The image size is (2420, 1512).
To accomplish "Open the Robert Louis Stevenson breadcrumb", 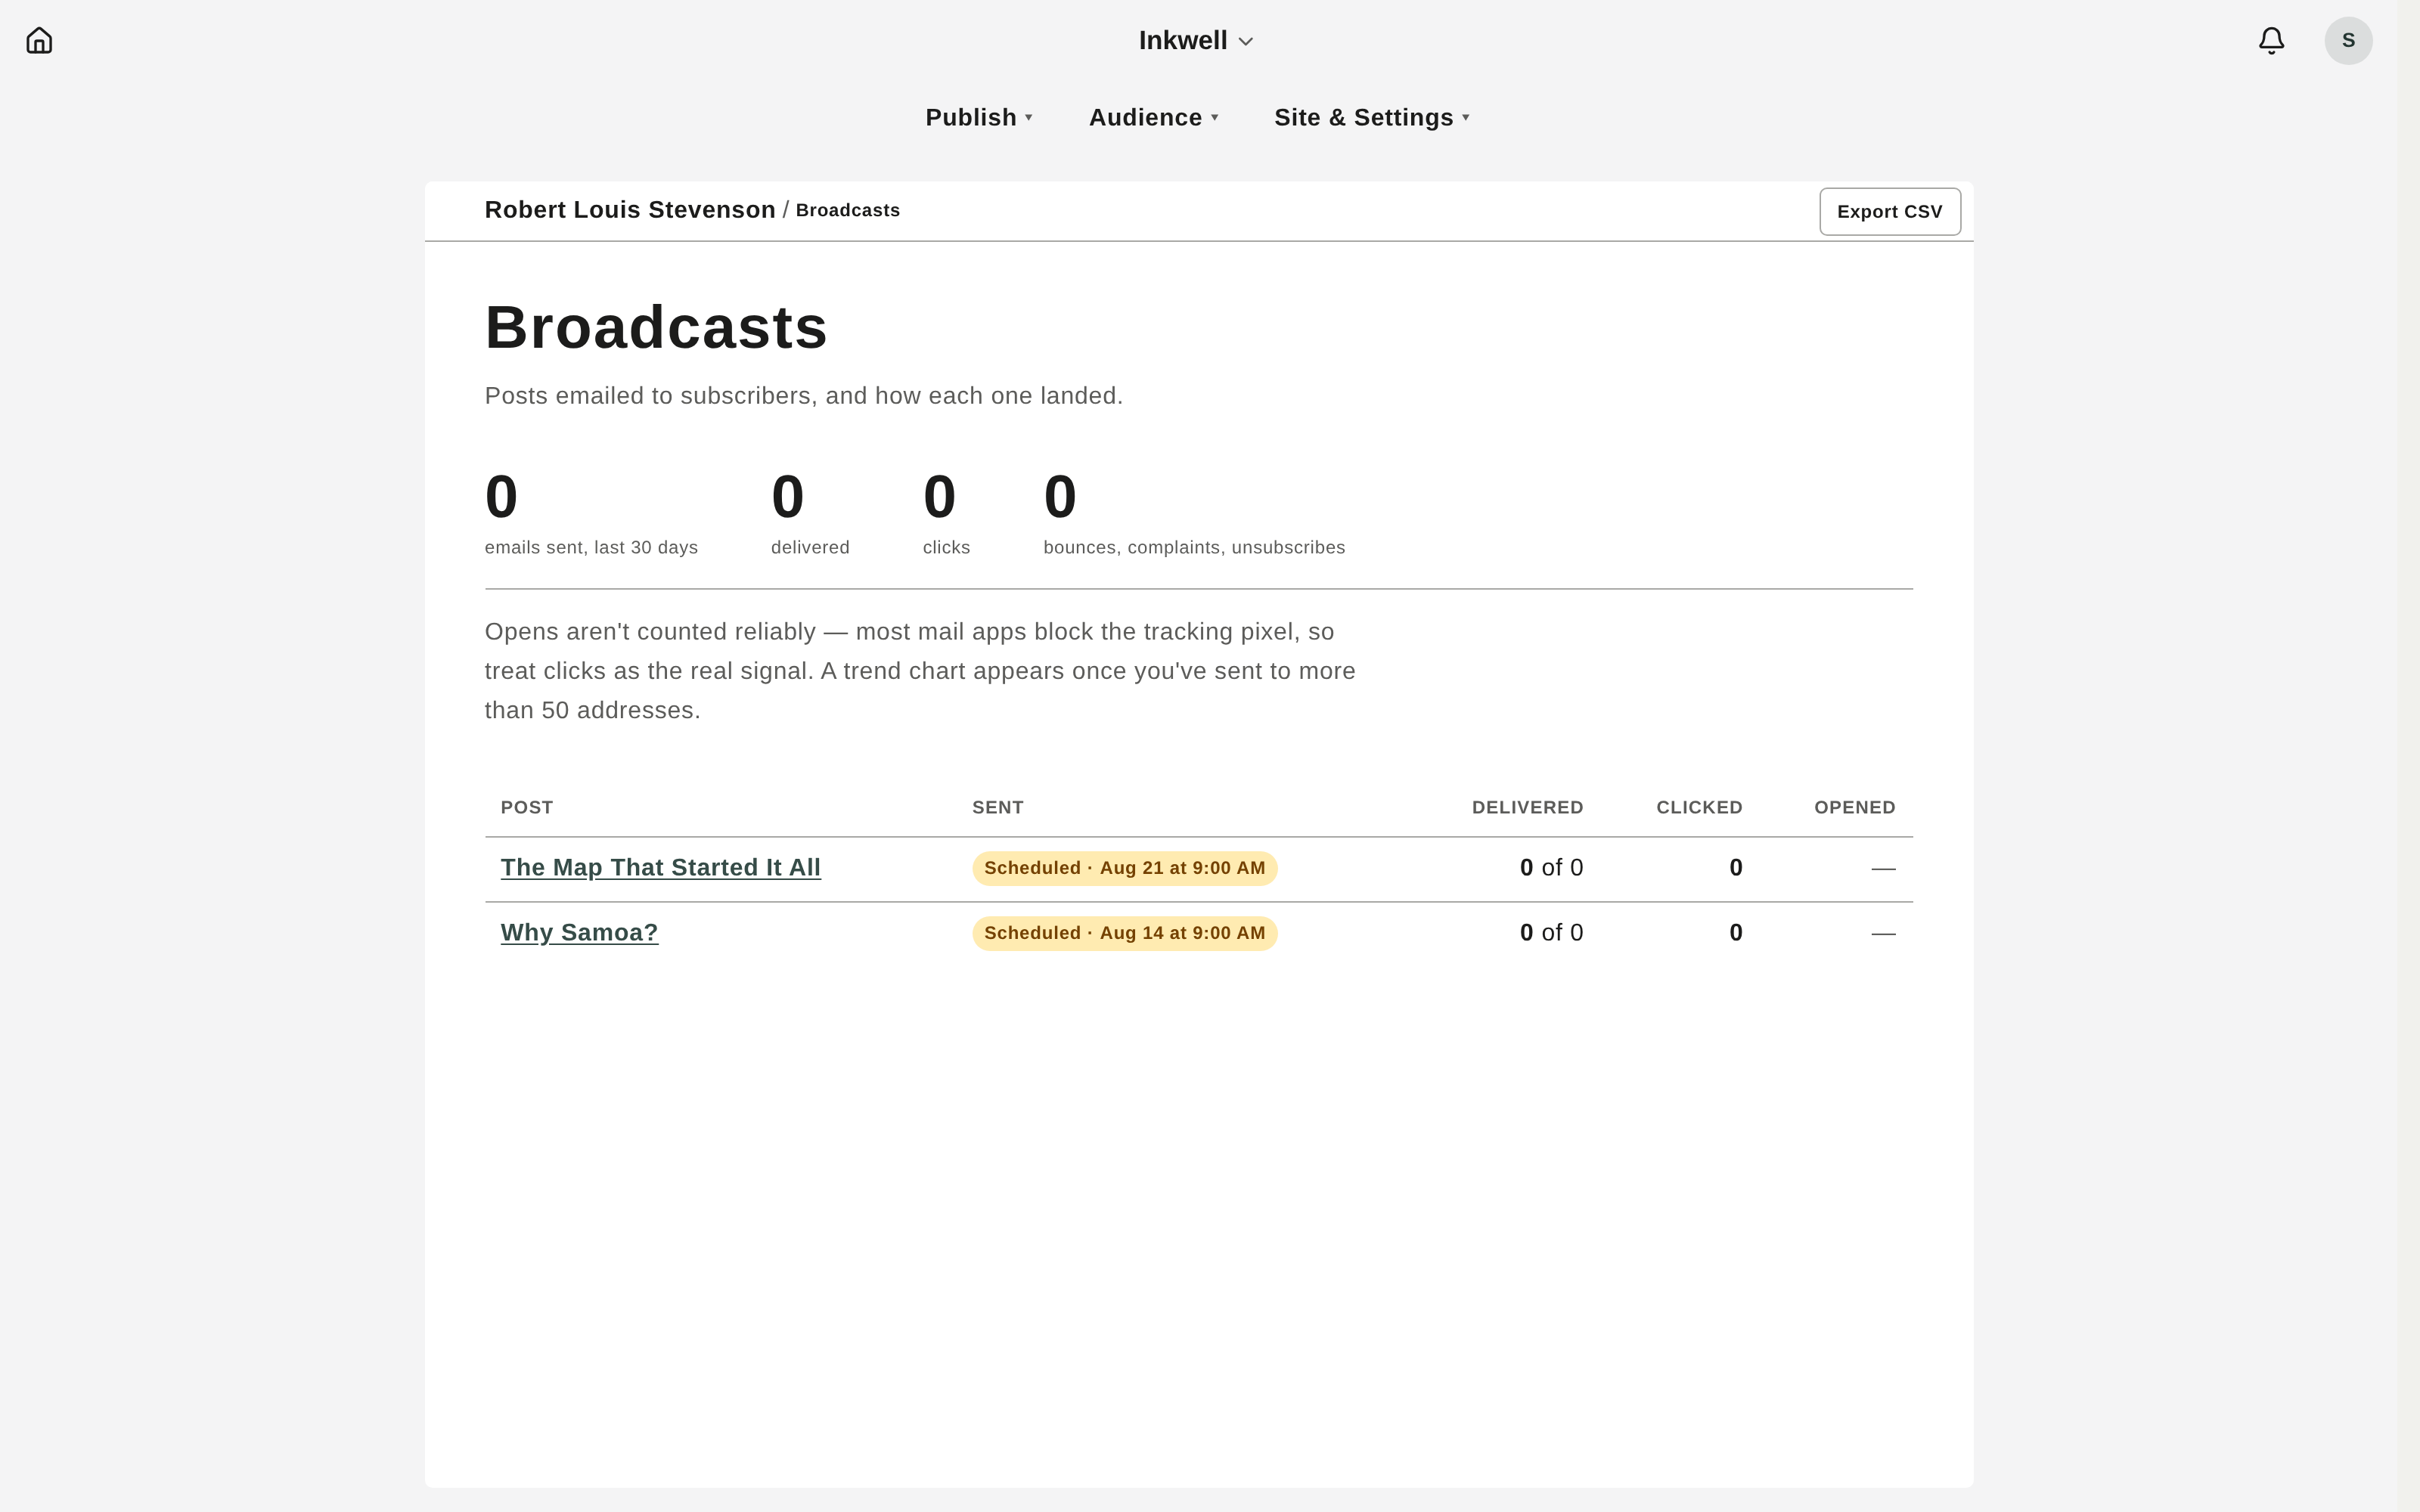I will (630, 210).
